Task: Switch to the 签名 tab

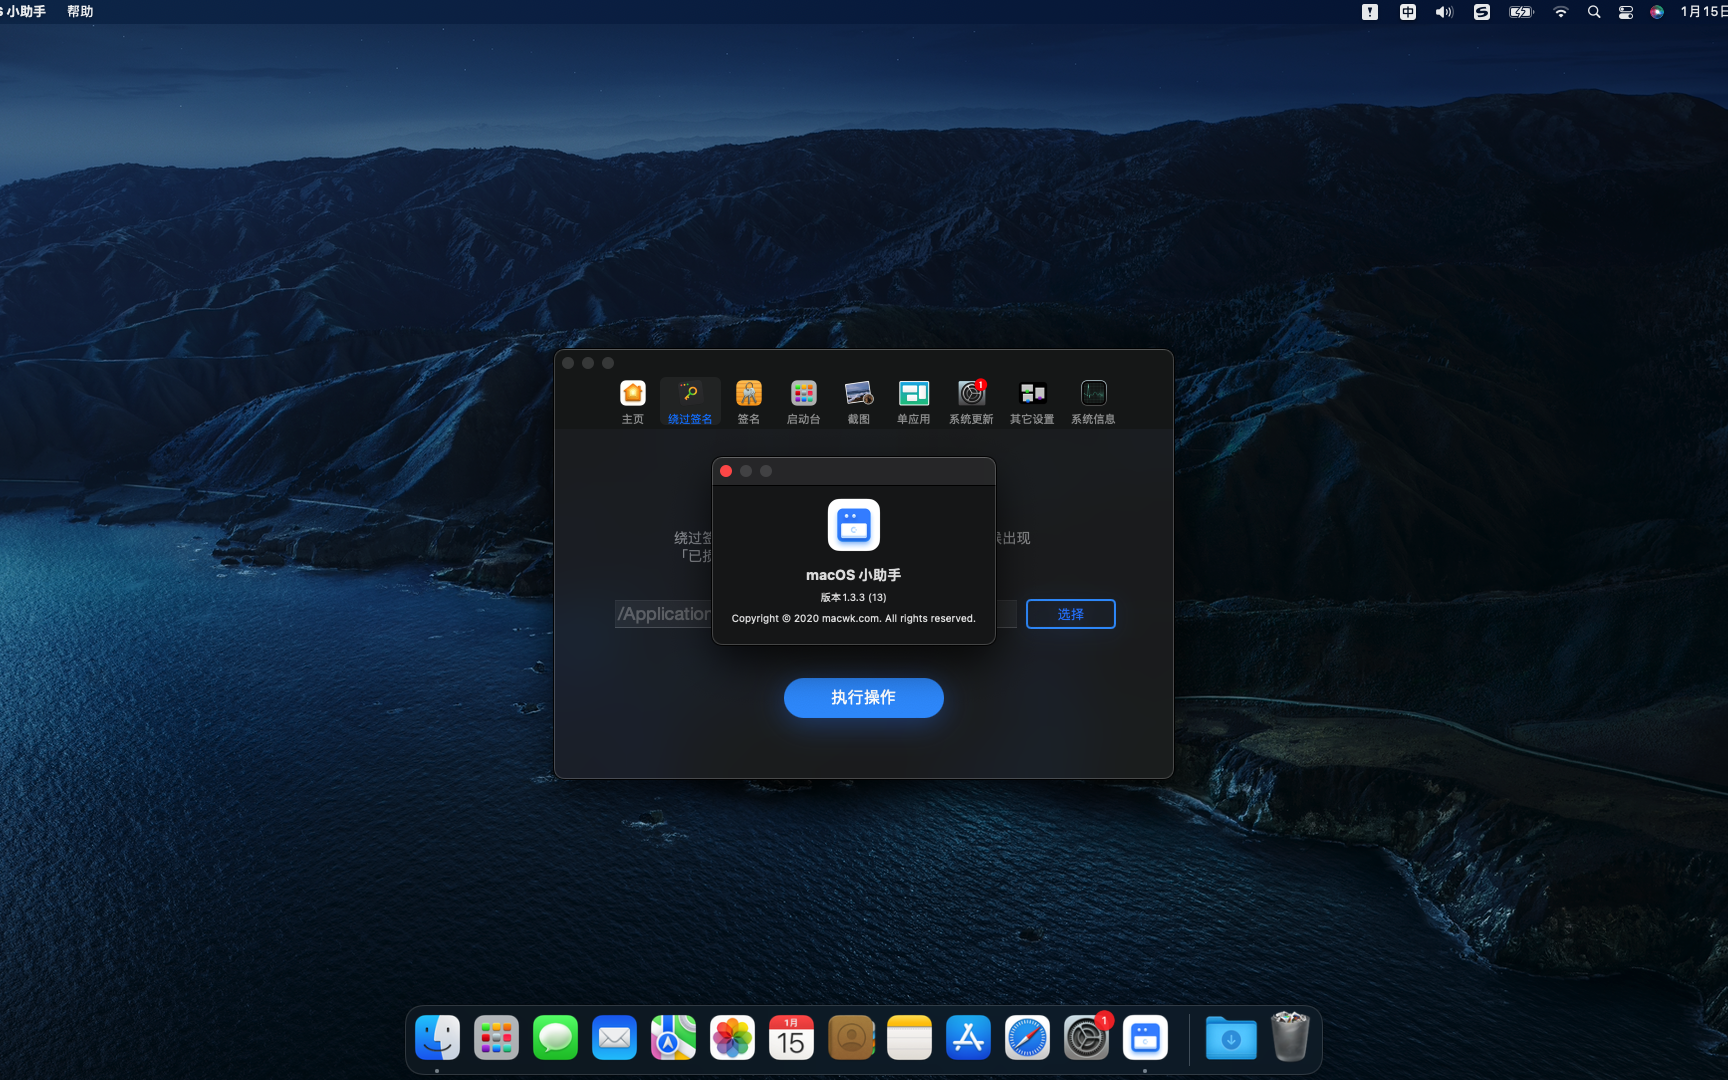Action: [x=749, y=402]
